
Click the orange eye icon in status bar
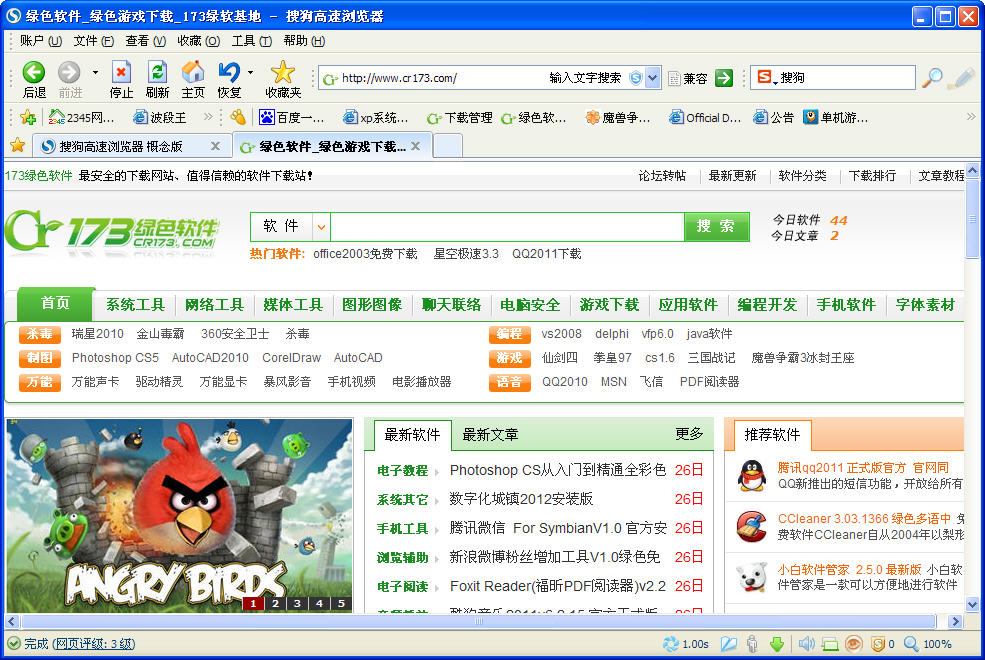[x=853, y=644]
